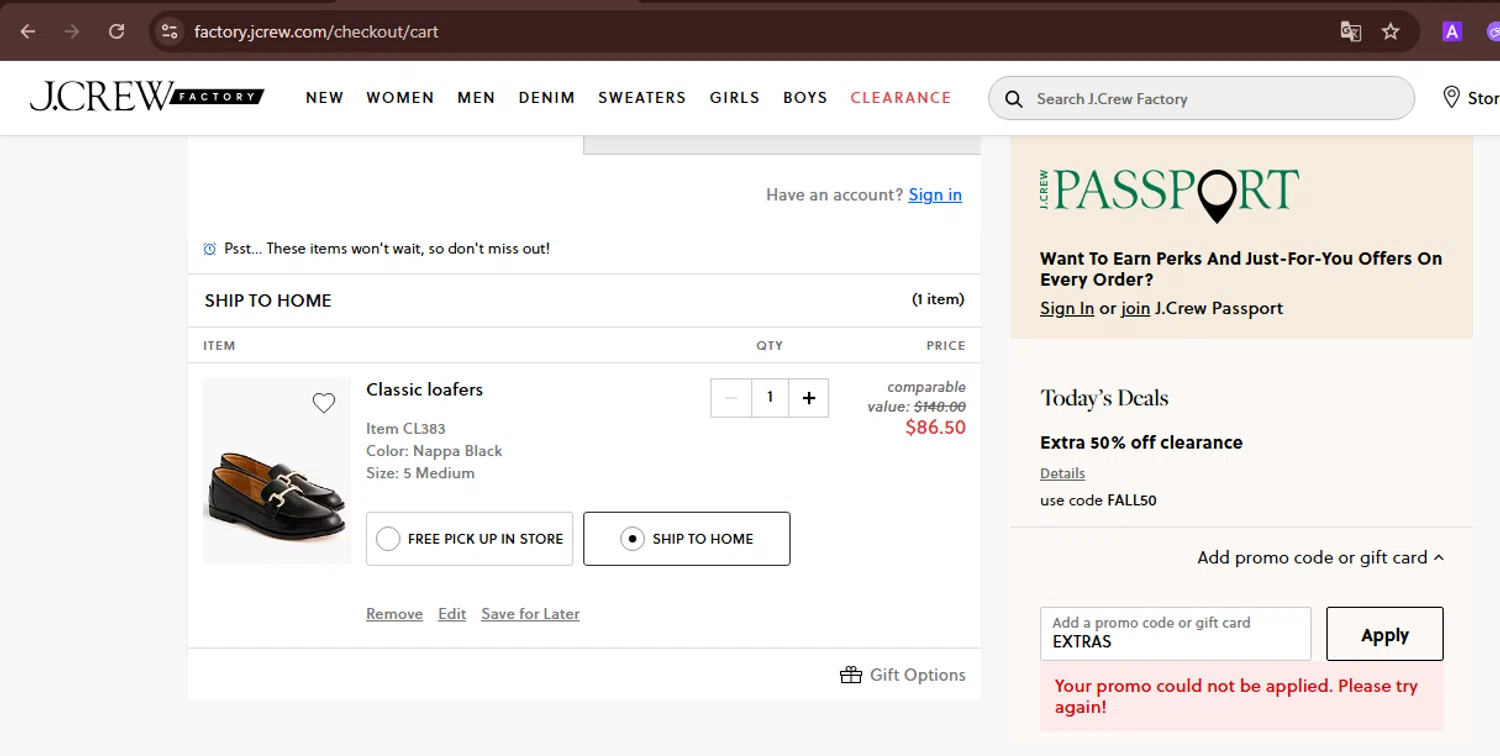The image size is (1500, 756).
Task: Edit the Classic loafers item
Action: 452,614
